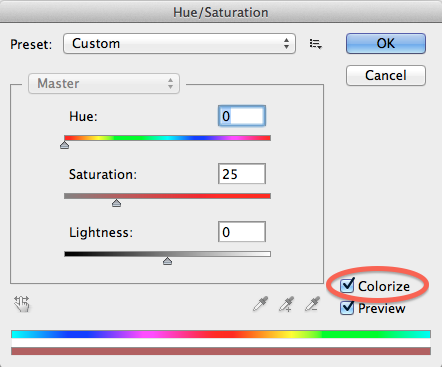Viewport: 442px width, 367px height.
Task: Click on the red Saturation slider track
Action: click(x=167, y=196)
